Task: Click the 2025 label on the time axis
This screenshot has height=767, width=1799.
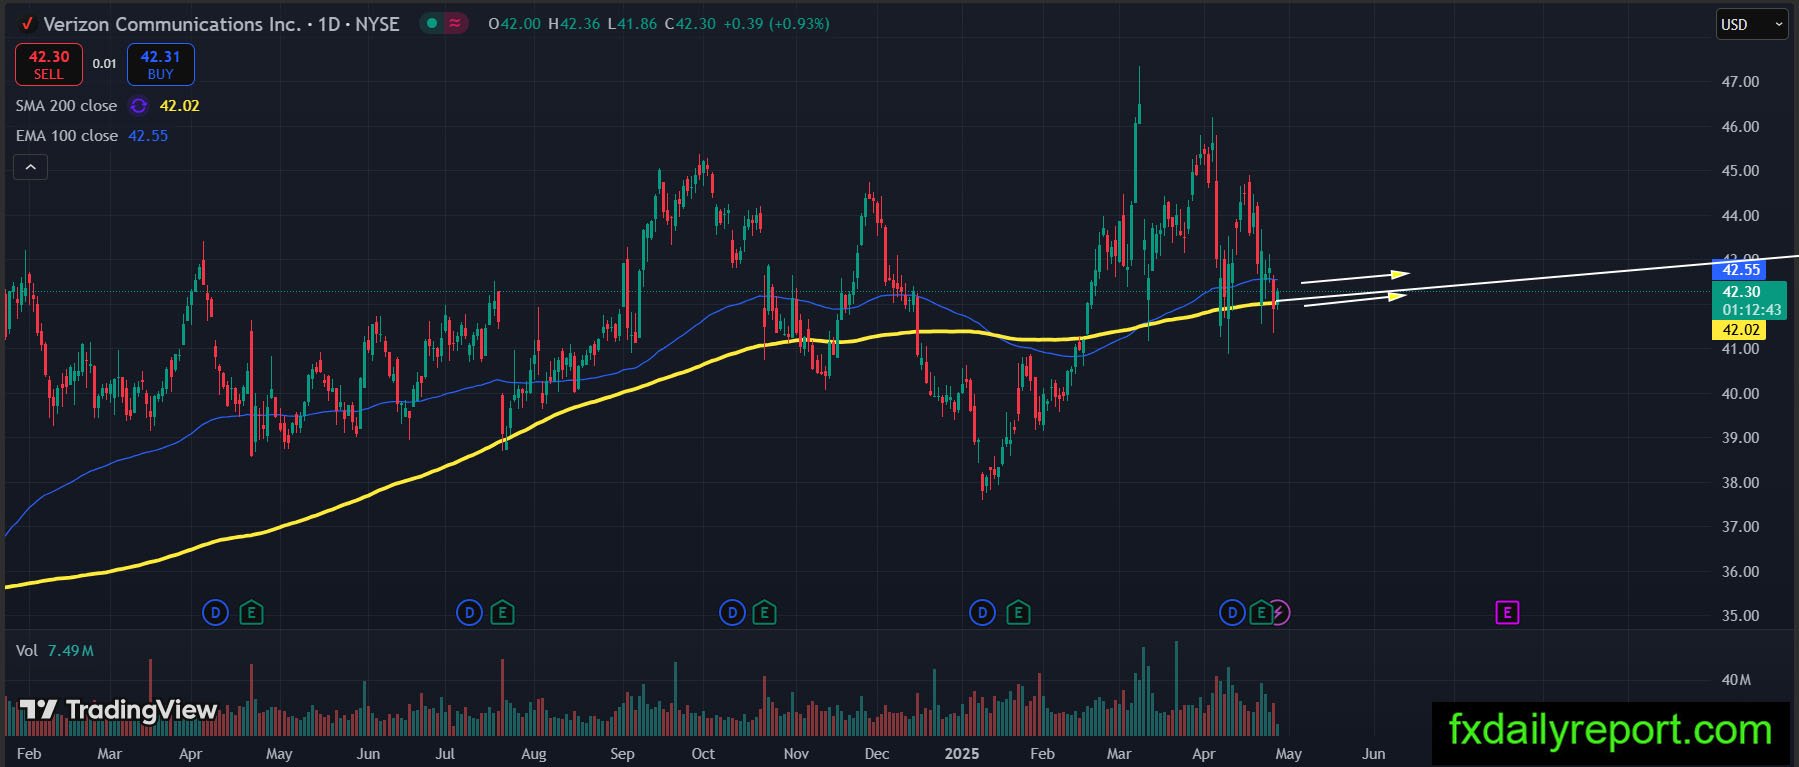Action: click(962, 754)
